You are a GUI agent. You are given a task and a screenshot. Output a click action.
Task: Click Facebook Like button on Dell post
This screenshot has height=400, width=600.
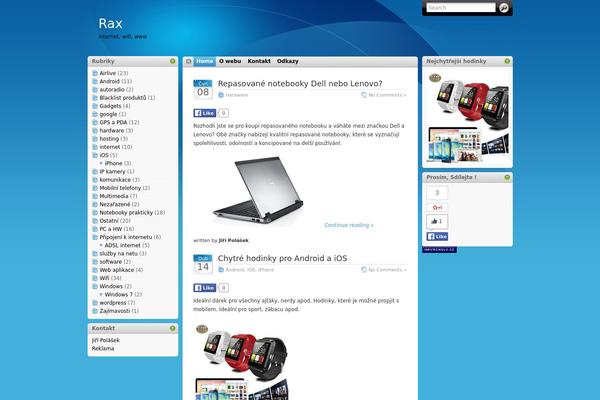pos(205,113)
